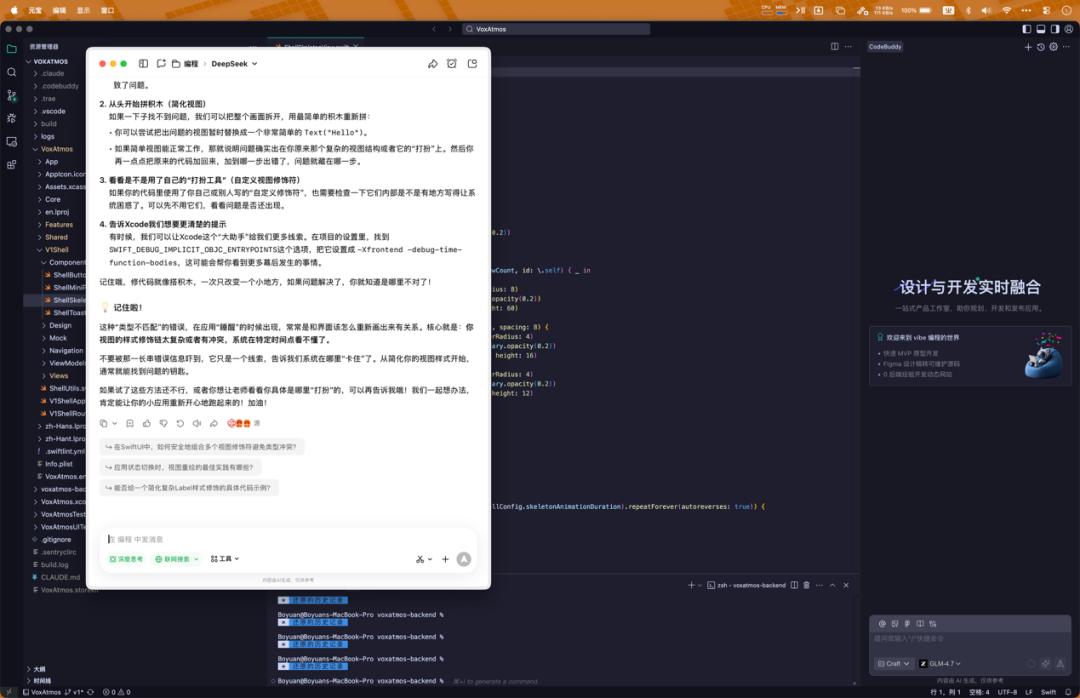Image resolution: width=1080 pixels, height=698 pixels.
Task: Regenerate the response with the circular arrow icon
Action: (x=180, y=423)
